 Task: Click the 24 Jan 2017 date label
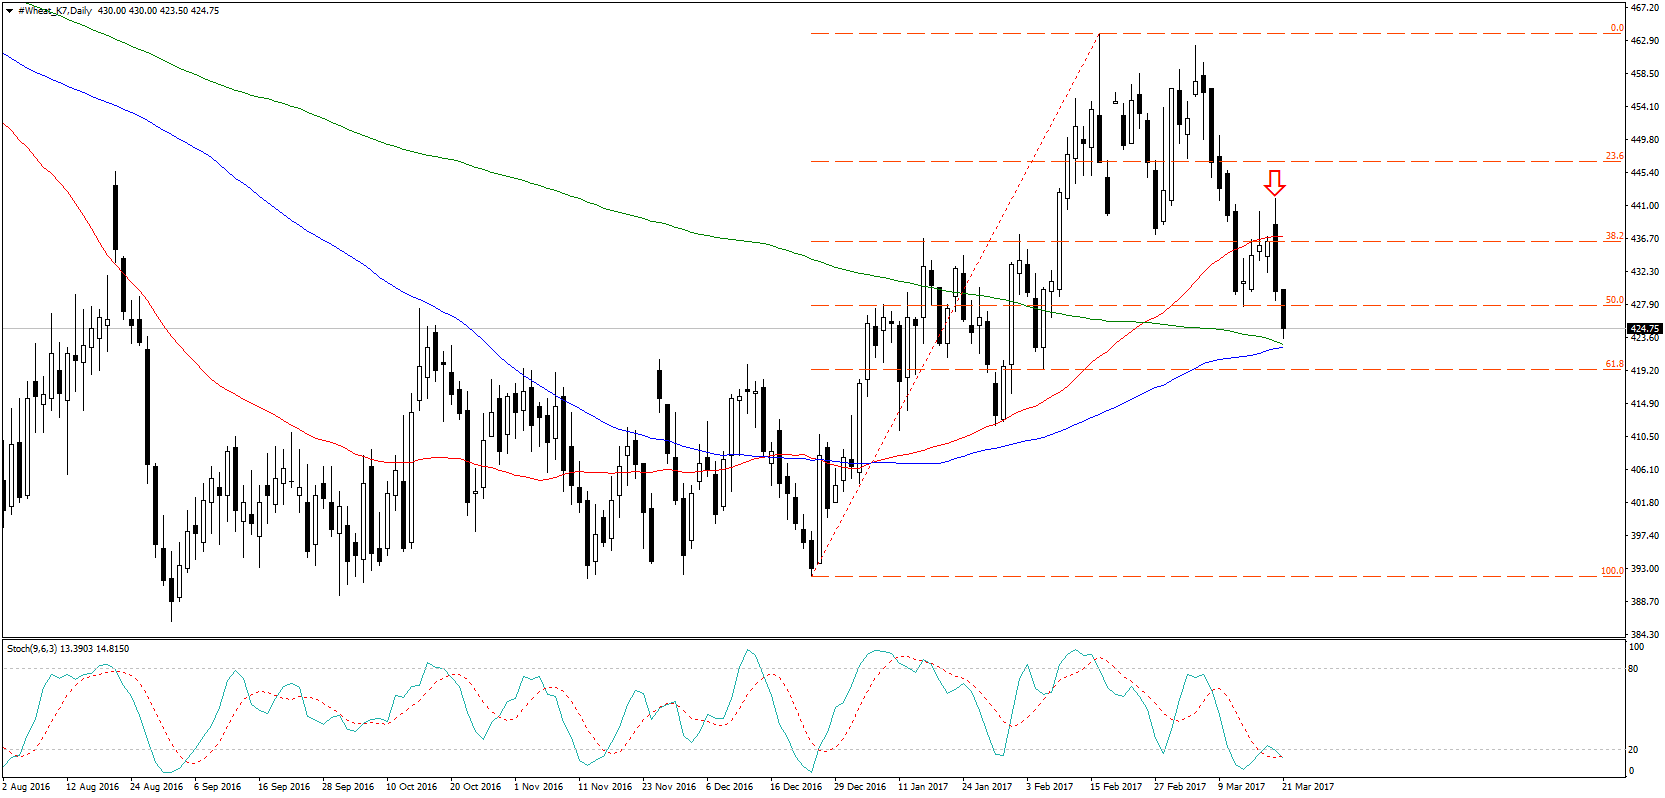coord(987,787)
